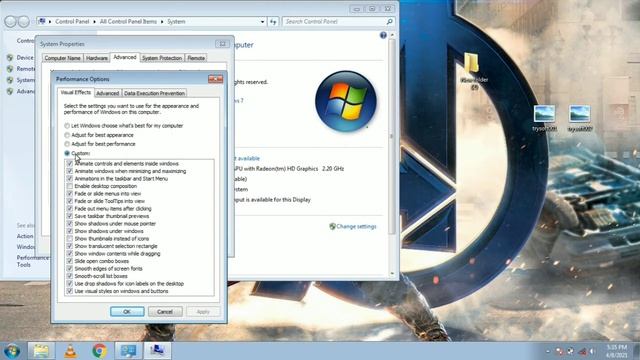The width and height of the screenshot is (640, 360).
Task: Open Google Chrome from the taskbar
Action: coord(99,351)
